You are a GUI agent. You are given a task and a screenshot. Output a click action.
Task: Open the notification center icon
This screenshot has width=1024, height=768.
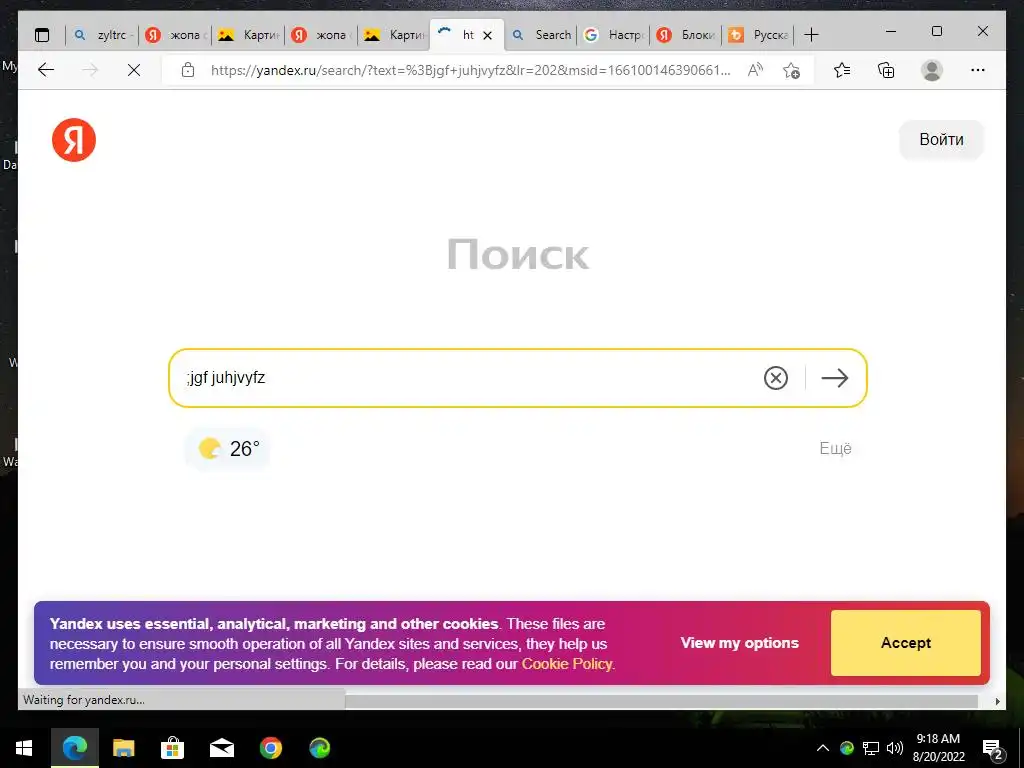tap(992, 749)
